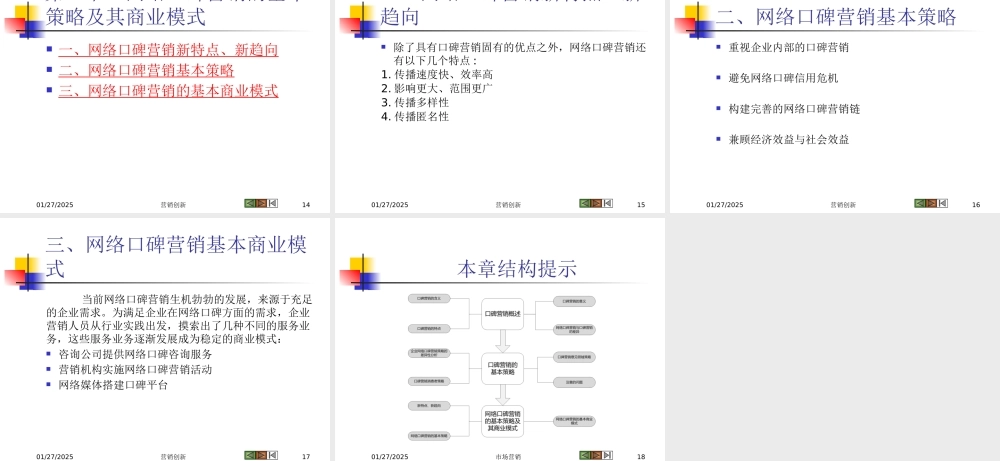1000x461 pixels.
Task: Click the 口碑营销的基本策略 box in the diagram
Action: [x=503, y=369]
